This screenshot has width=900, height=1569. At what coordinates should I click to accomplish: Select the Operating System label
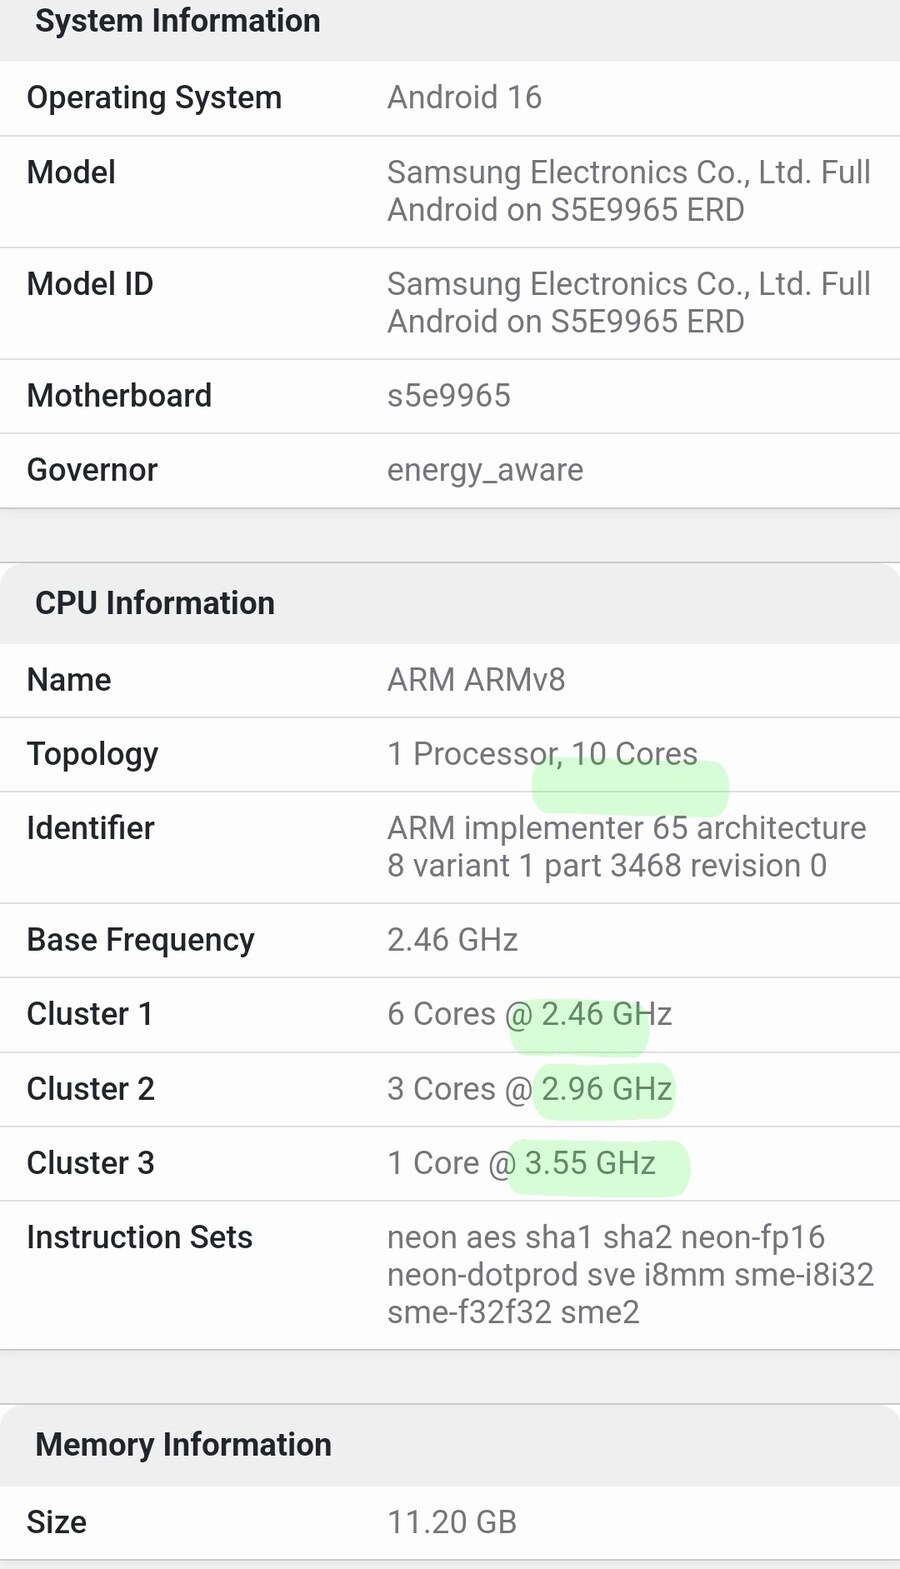(154, 98)
